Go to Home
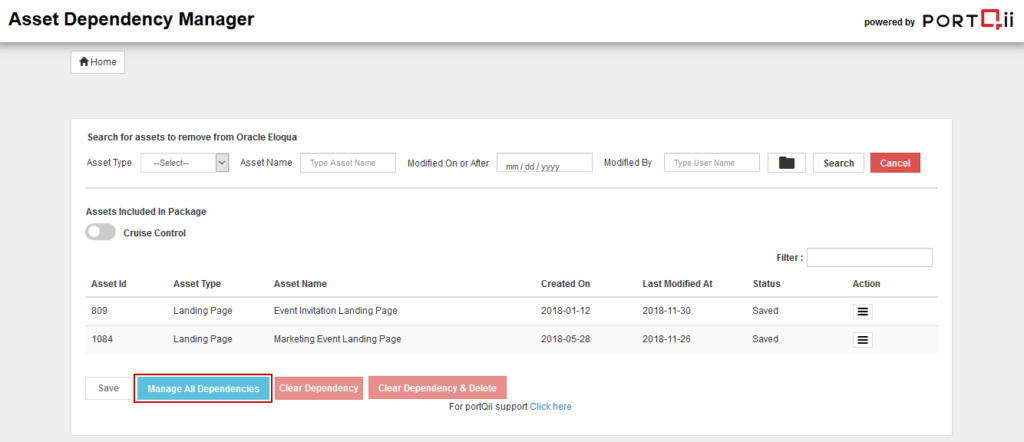1024x442 pixels. coord(97,62)
